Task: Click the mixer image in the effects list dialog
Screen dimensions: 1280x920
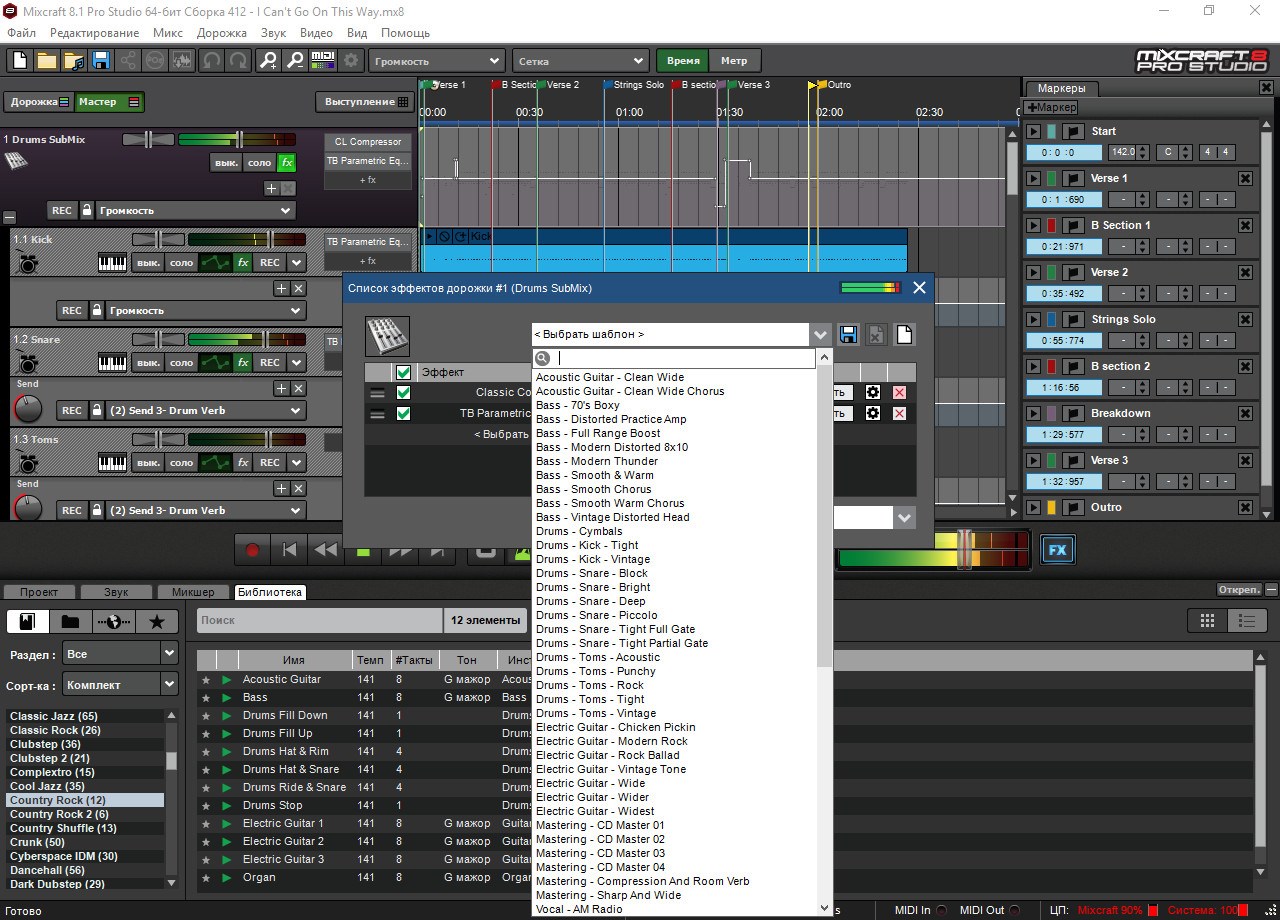Action: coord(386,336)
